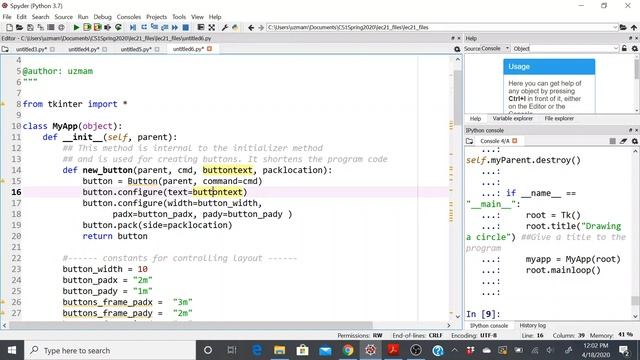Click the working directory path field

442,27
